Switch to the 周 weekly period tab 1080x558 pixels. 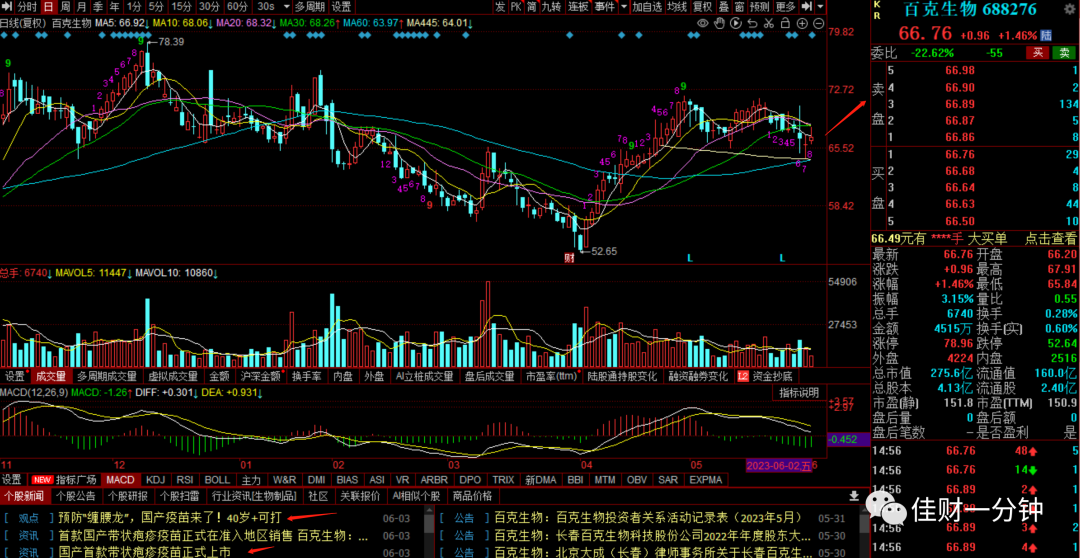coord(65,7)
